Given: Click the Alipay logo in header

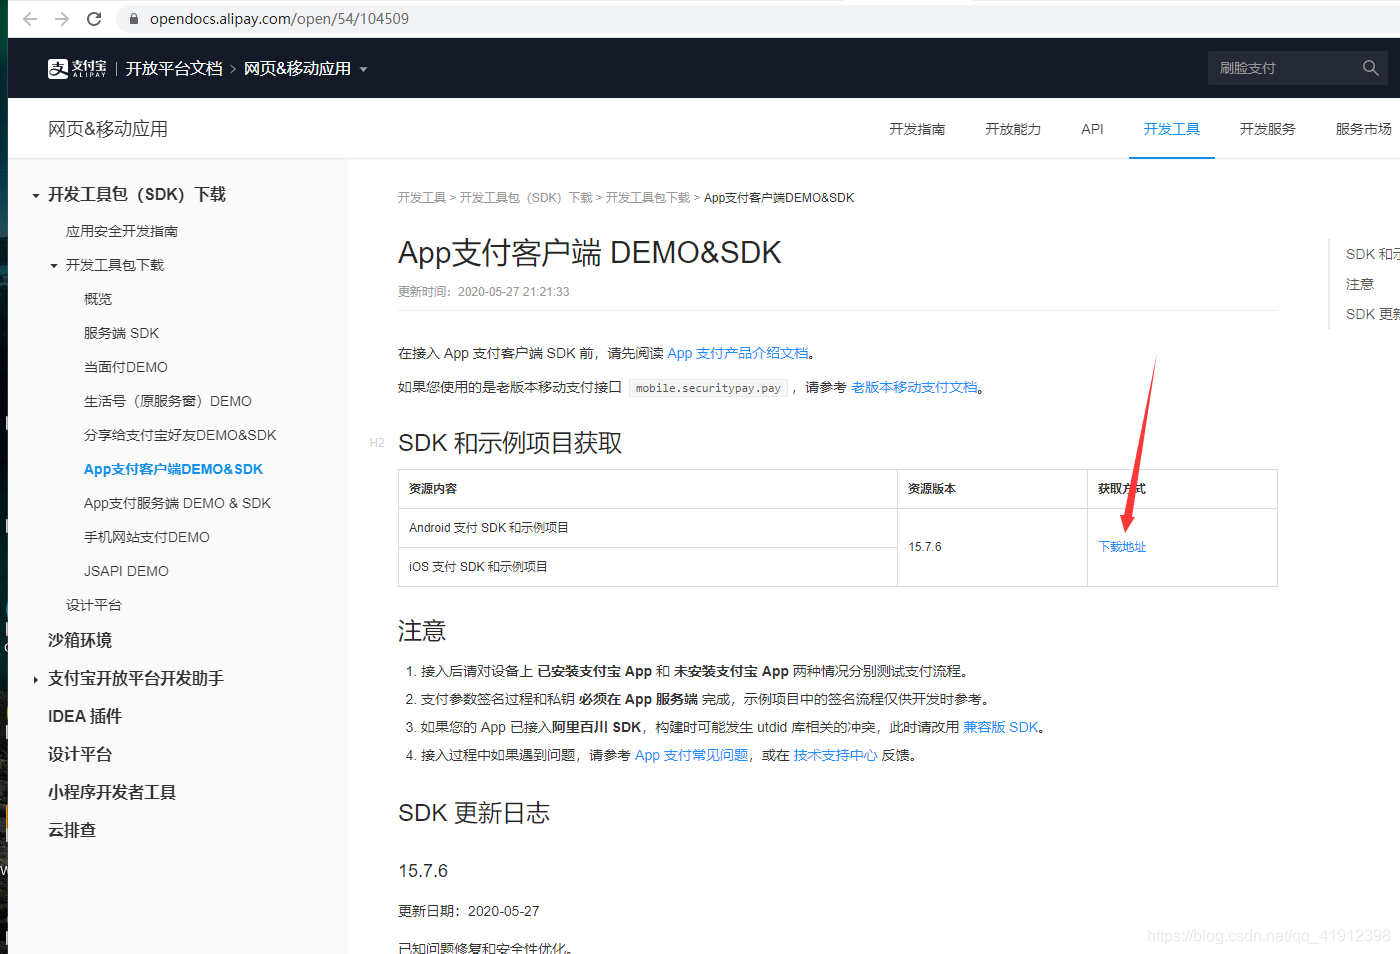Looking at the screenshot, I should click(77, 68).
